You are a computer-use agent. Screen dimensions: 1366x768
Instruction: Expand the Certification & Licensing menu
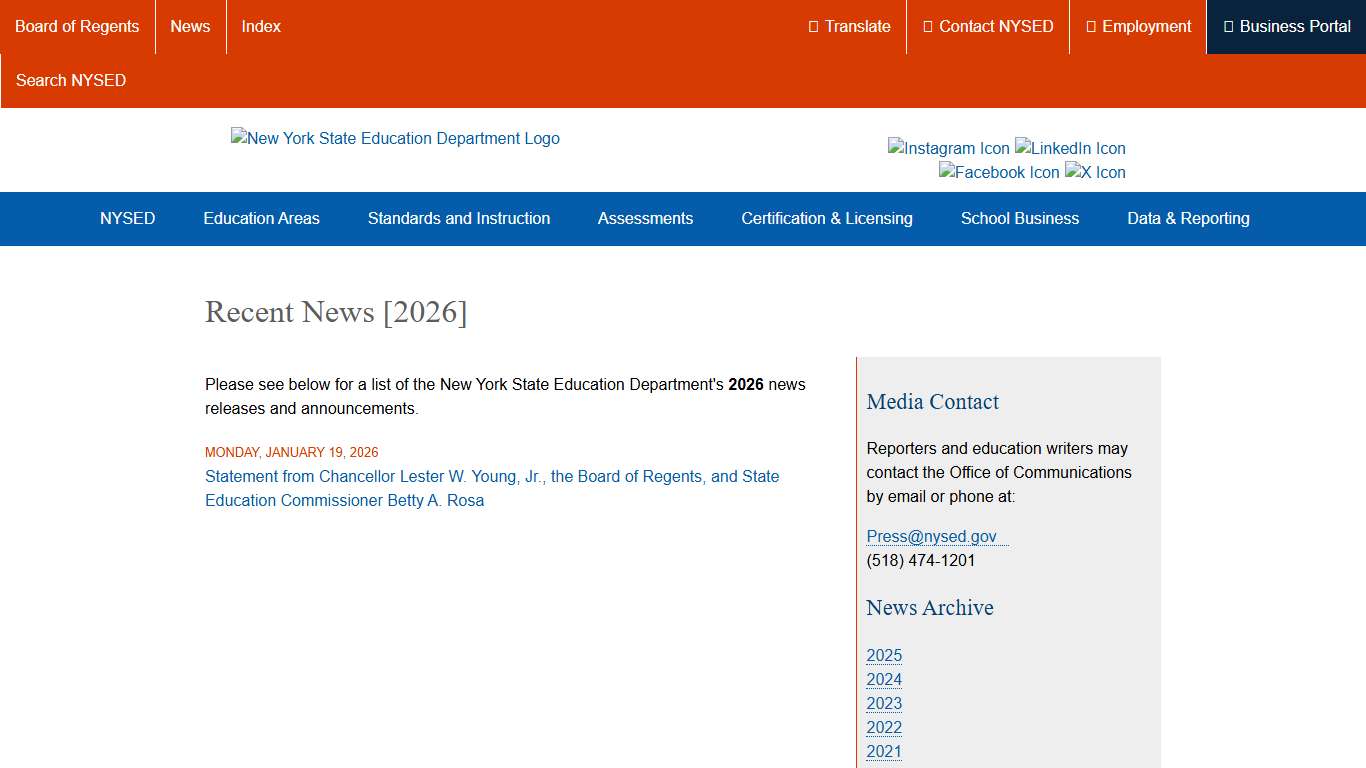coord(827,218)
